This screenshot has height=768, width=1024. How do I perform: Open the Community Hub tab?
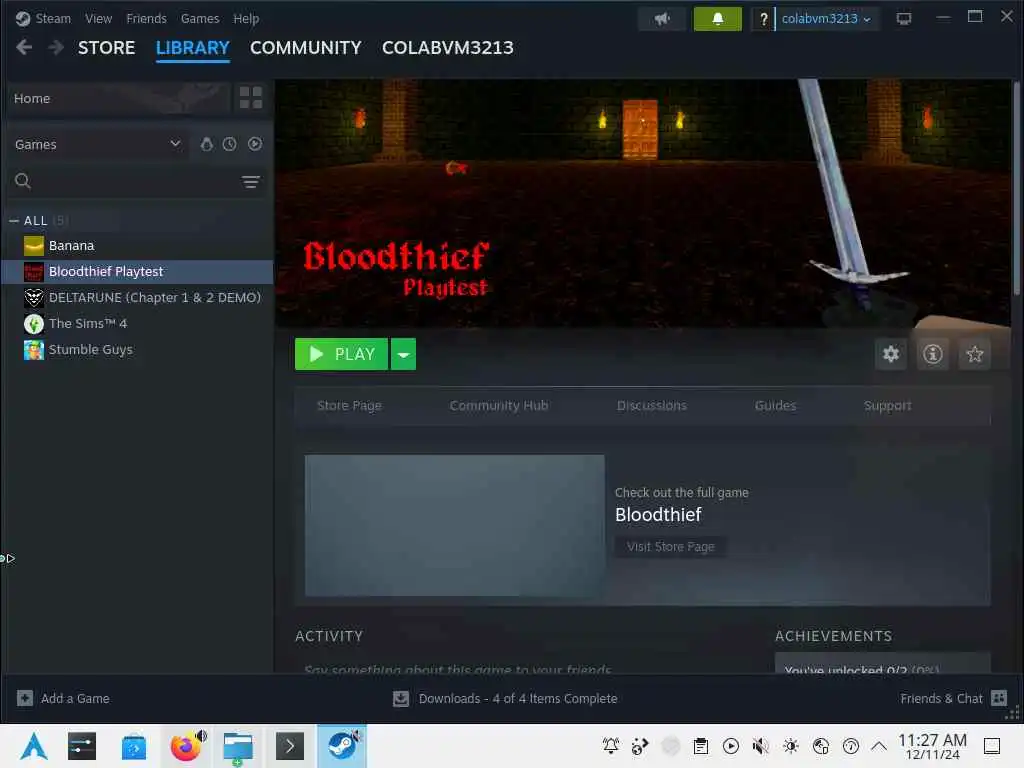[499, 406]
